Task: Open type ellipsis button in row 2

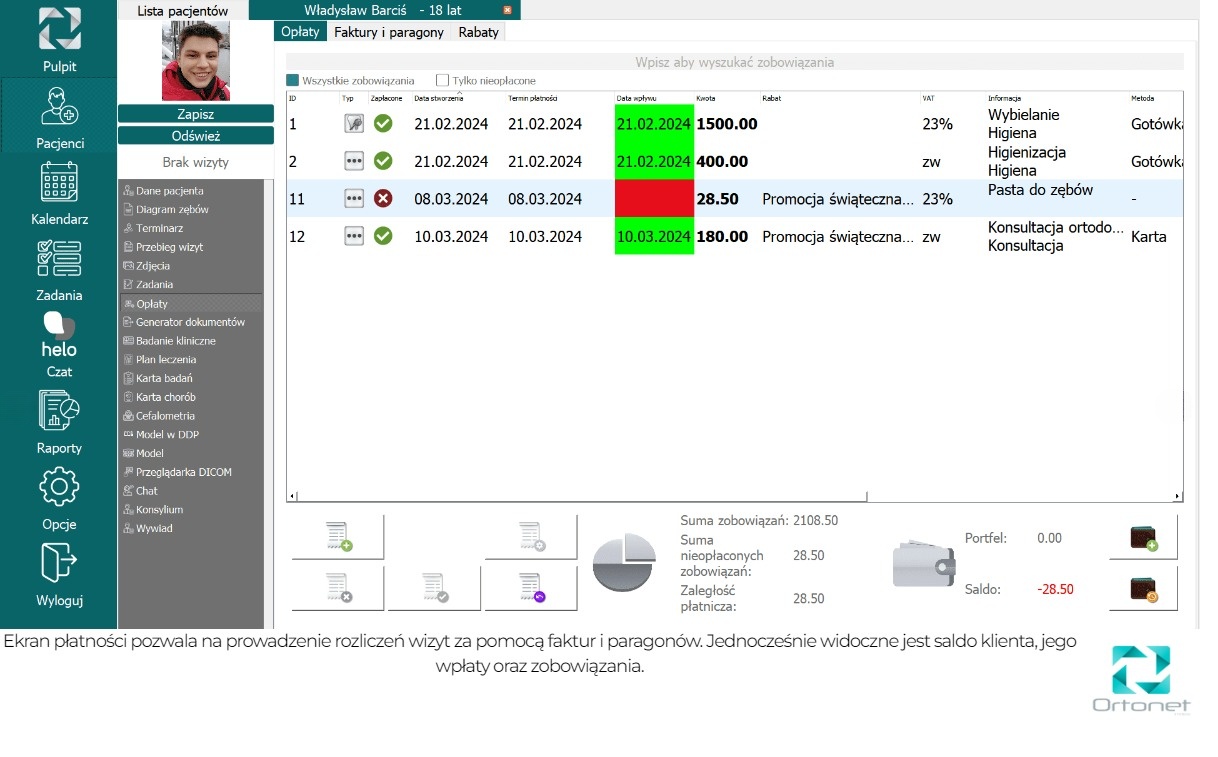Action: click(353, 161)
